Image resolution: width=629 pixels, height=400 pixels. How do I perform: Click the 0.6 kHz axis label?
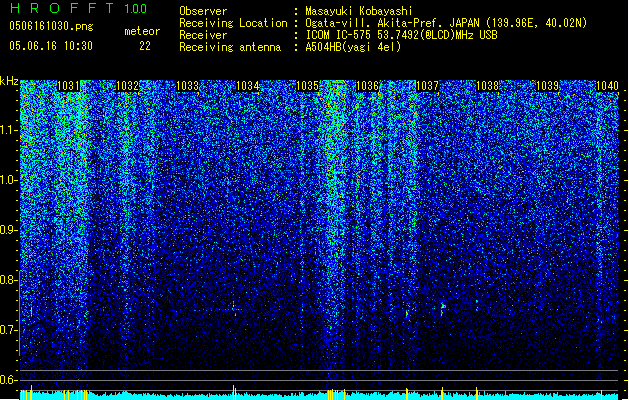(8, 380)
